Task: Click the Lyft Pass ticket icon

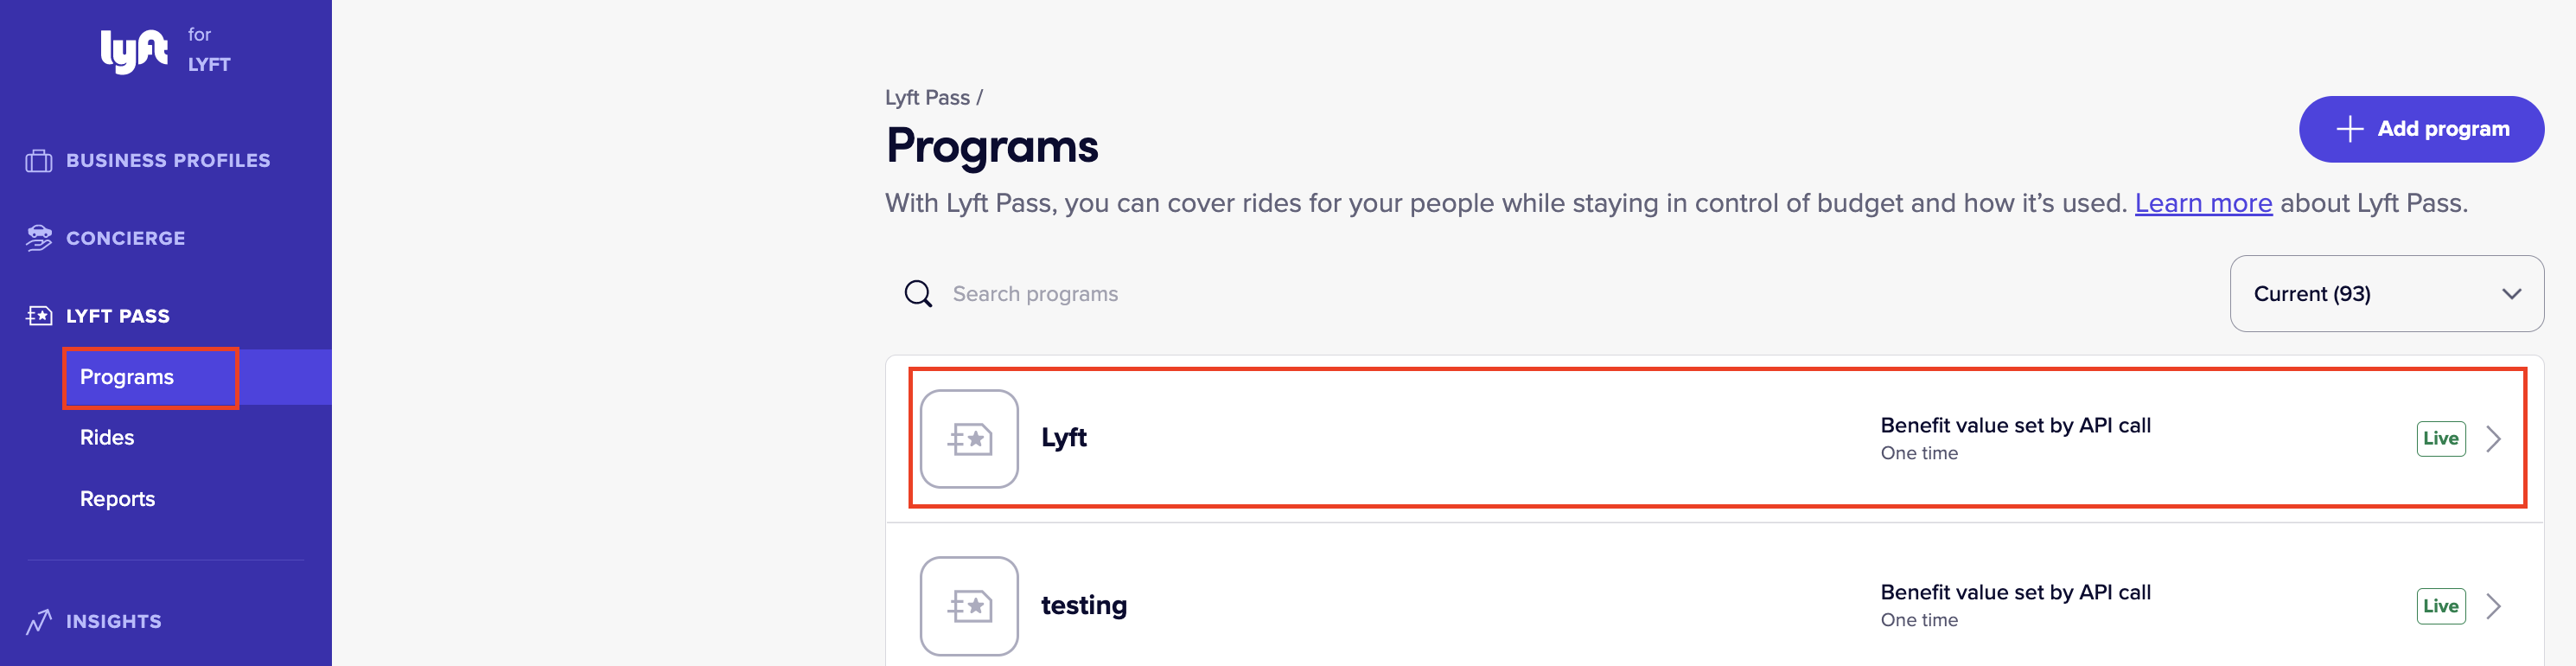Action: pos(39,316)
